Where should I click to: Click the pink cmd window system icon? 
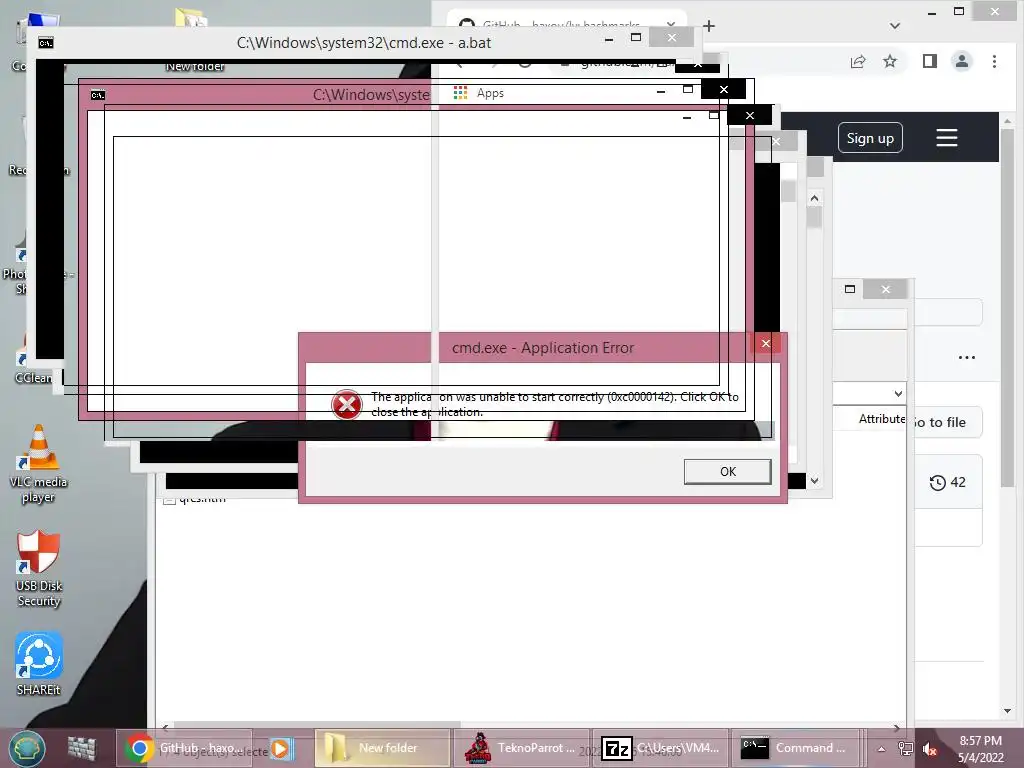98,95
